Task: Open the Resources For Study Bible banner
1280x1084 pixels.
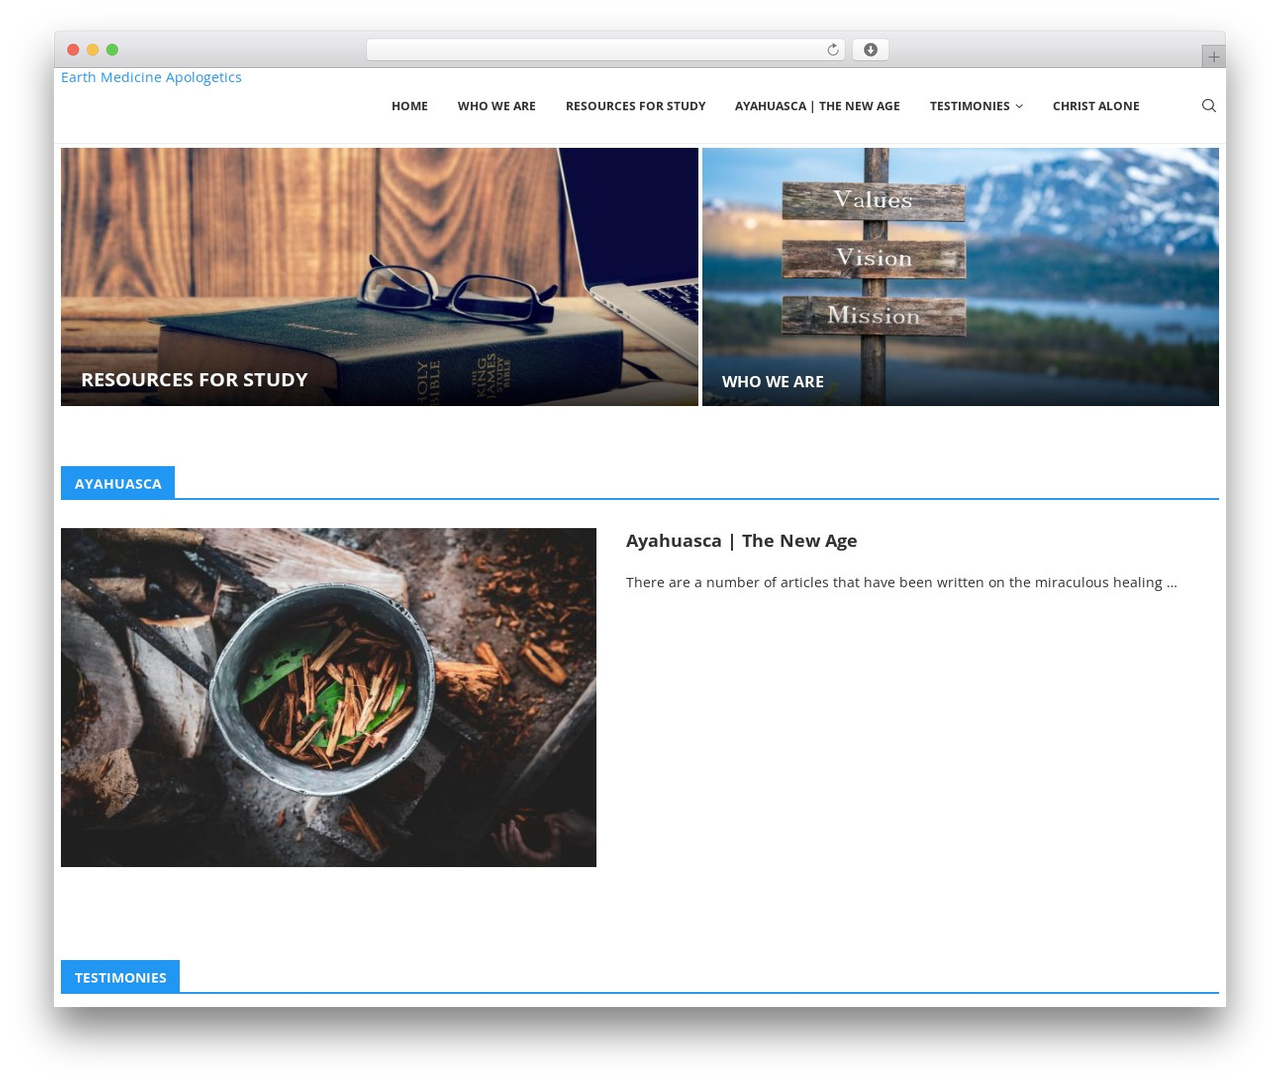Action: [x=379, y=277]
